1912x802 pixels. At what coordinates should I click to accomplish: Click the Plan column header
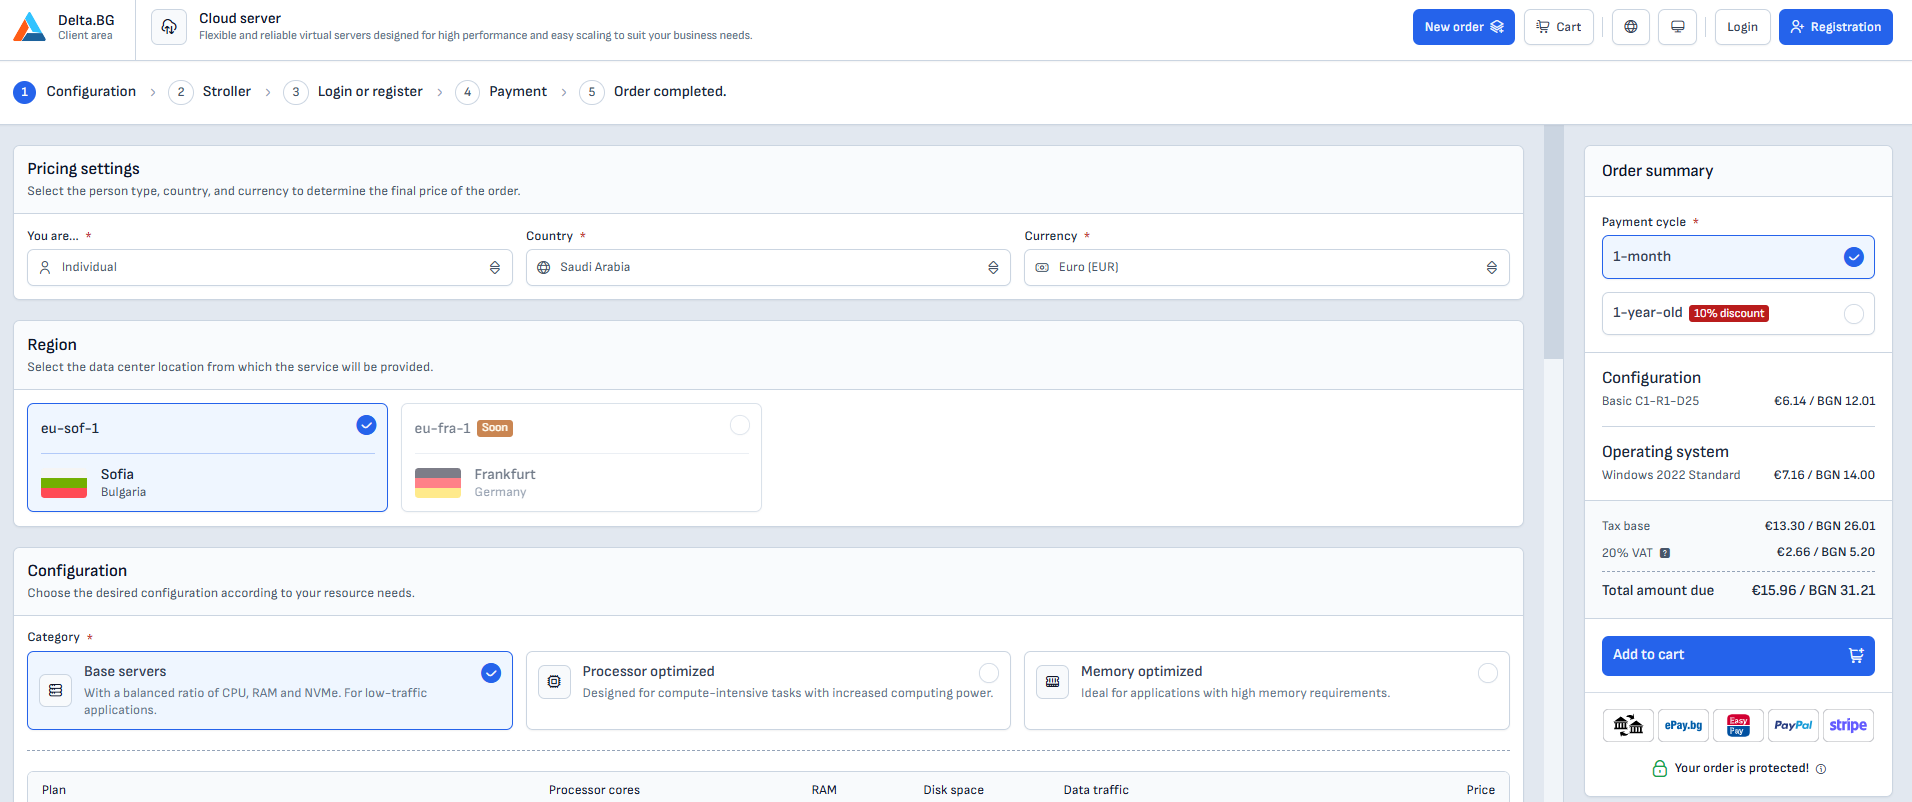(54, 790)
